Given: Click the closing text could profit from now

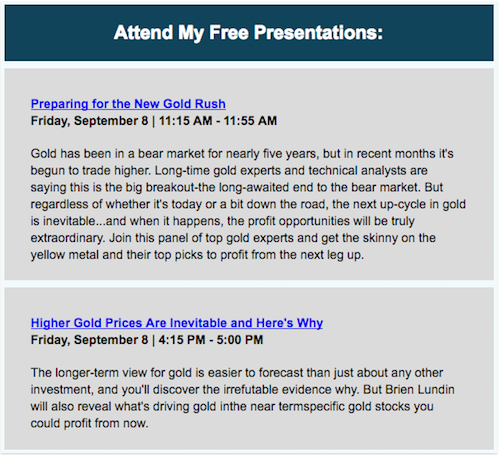Looking at the screenshot, I should (89, 423).
